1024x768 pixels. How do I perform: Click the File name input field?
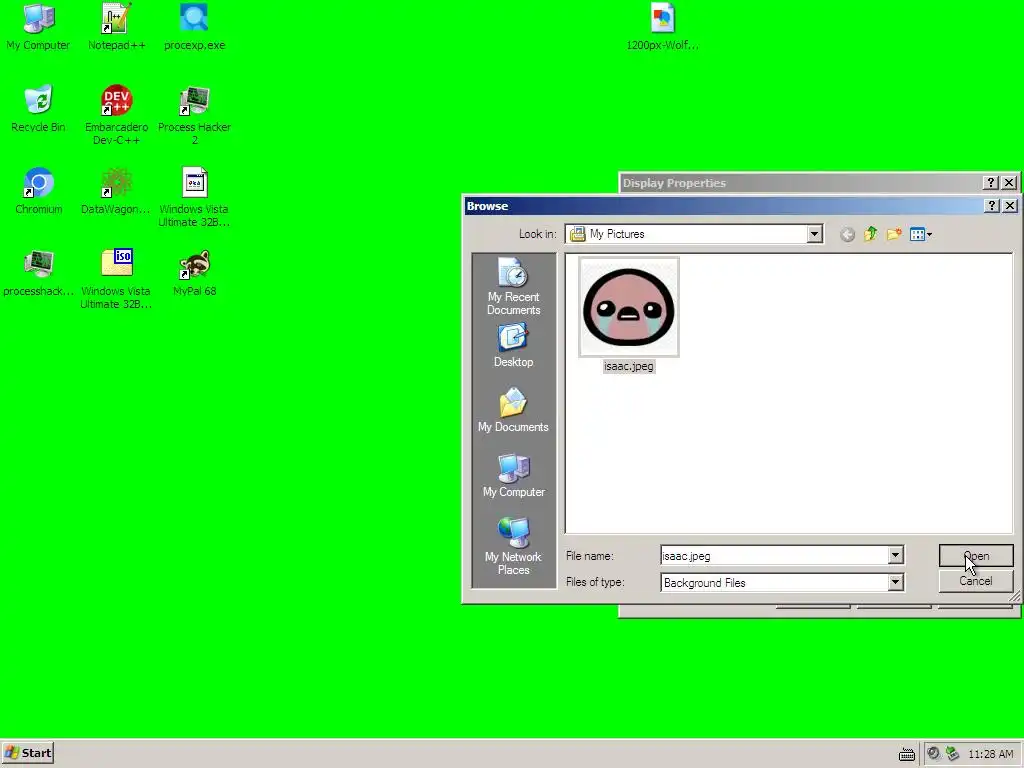(774, 556)
